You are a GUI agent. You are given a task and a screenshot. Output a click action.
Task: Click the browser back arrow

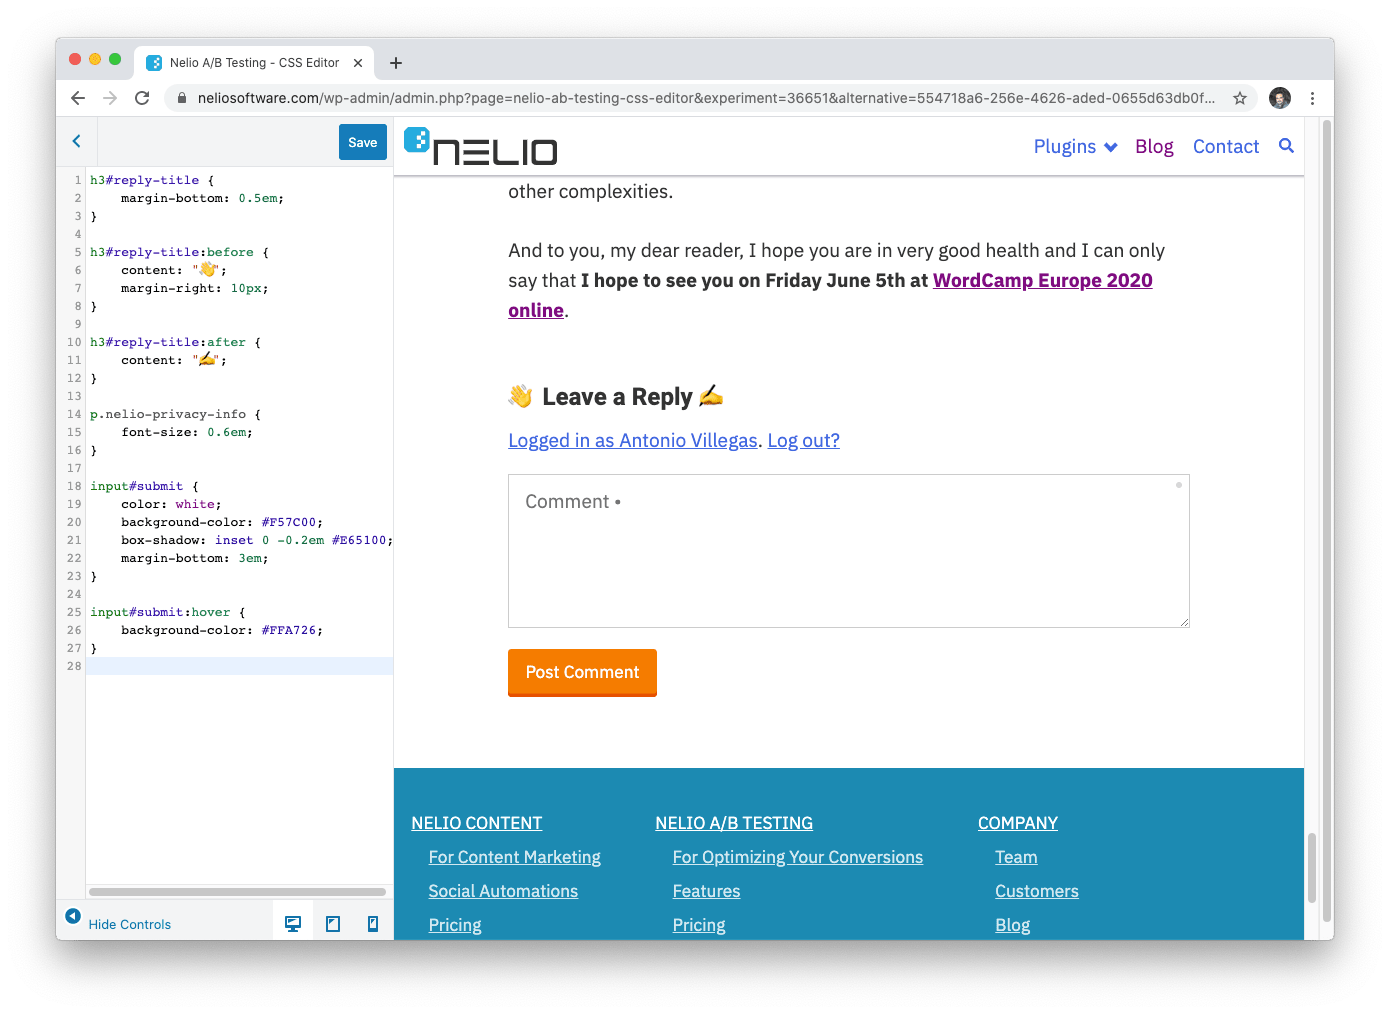77,98
